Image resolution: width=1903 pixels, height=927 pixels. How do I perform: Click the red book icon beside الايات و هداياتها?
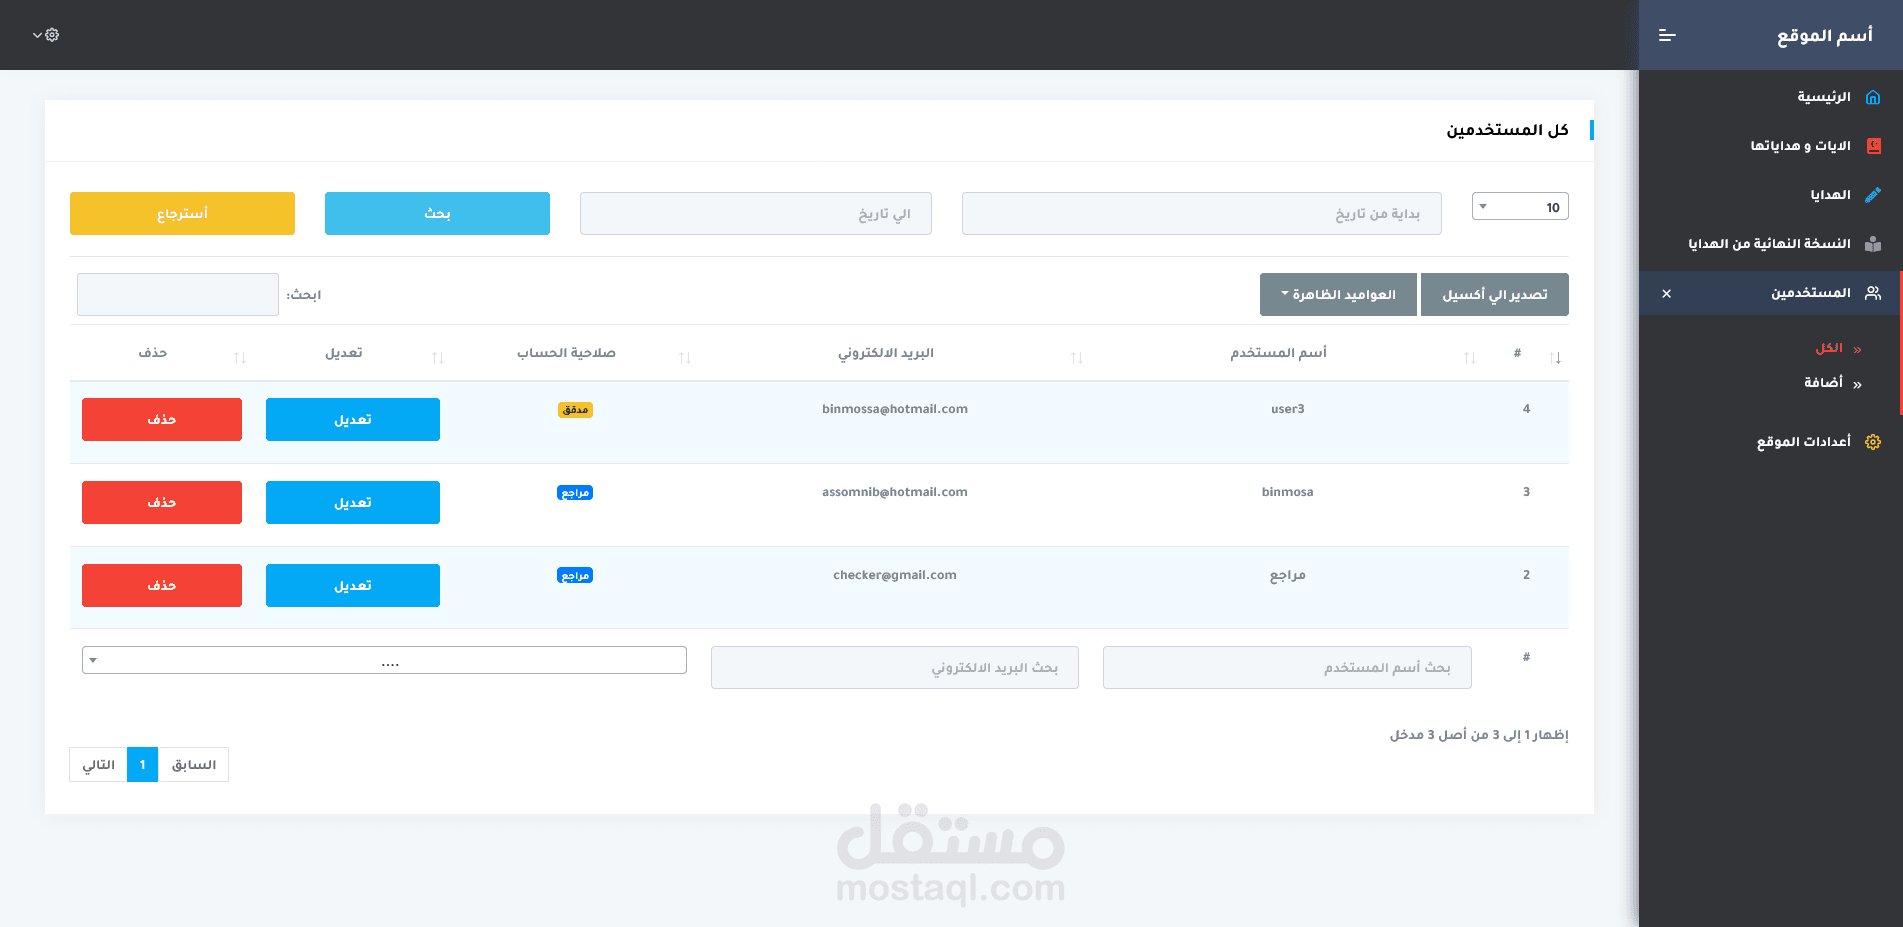click(x=1873, y=146)
